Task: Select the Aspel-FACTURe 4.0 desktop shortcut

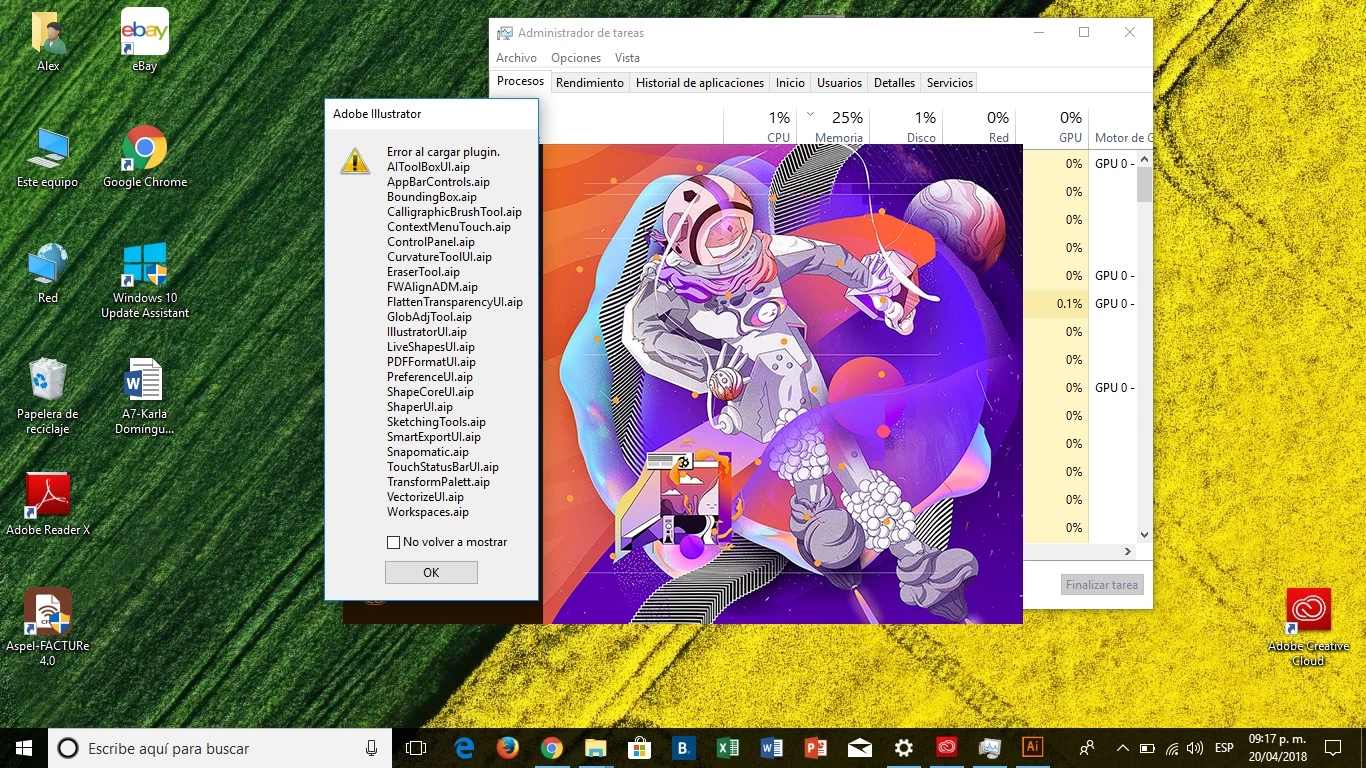Action: (48, 627)
